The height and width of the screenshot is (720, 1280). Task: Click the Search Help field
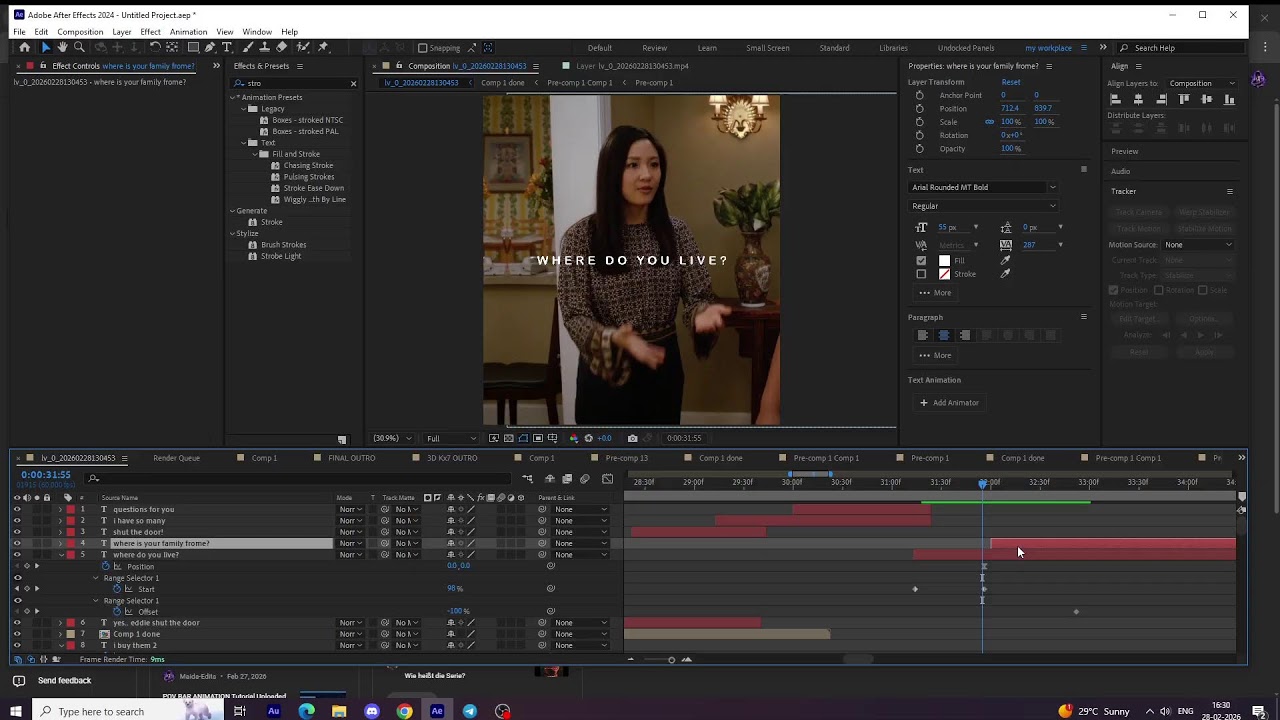1184,48
